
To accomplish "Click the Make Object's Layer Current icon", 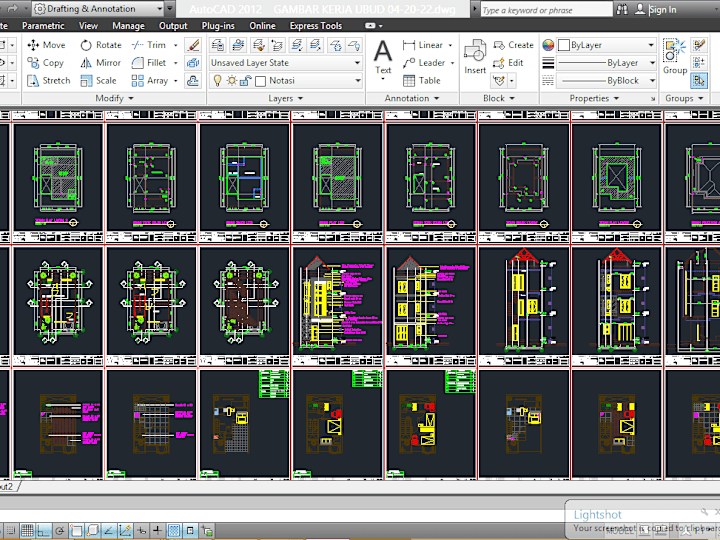I will tap(238, 45).
